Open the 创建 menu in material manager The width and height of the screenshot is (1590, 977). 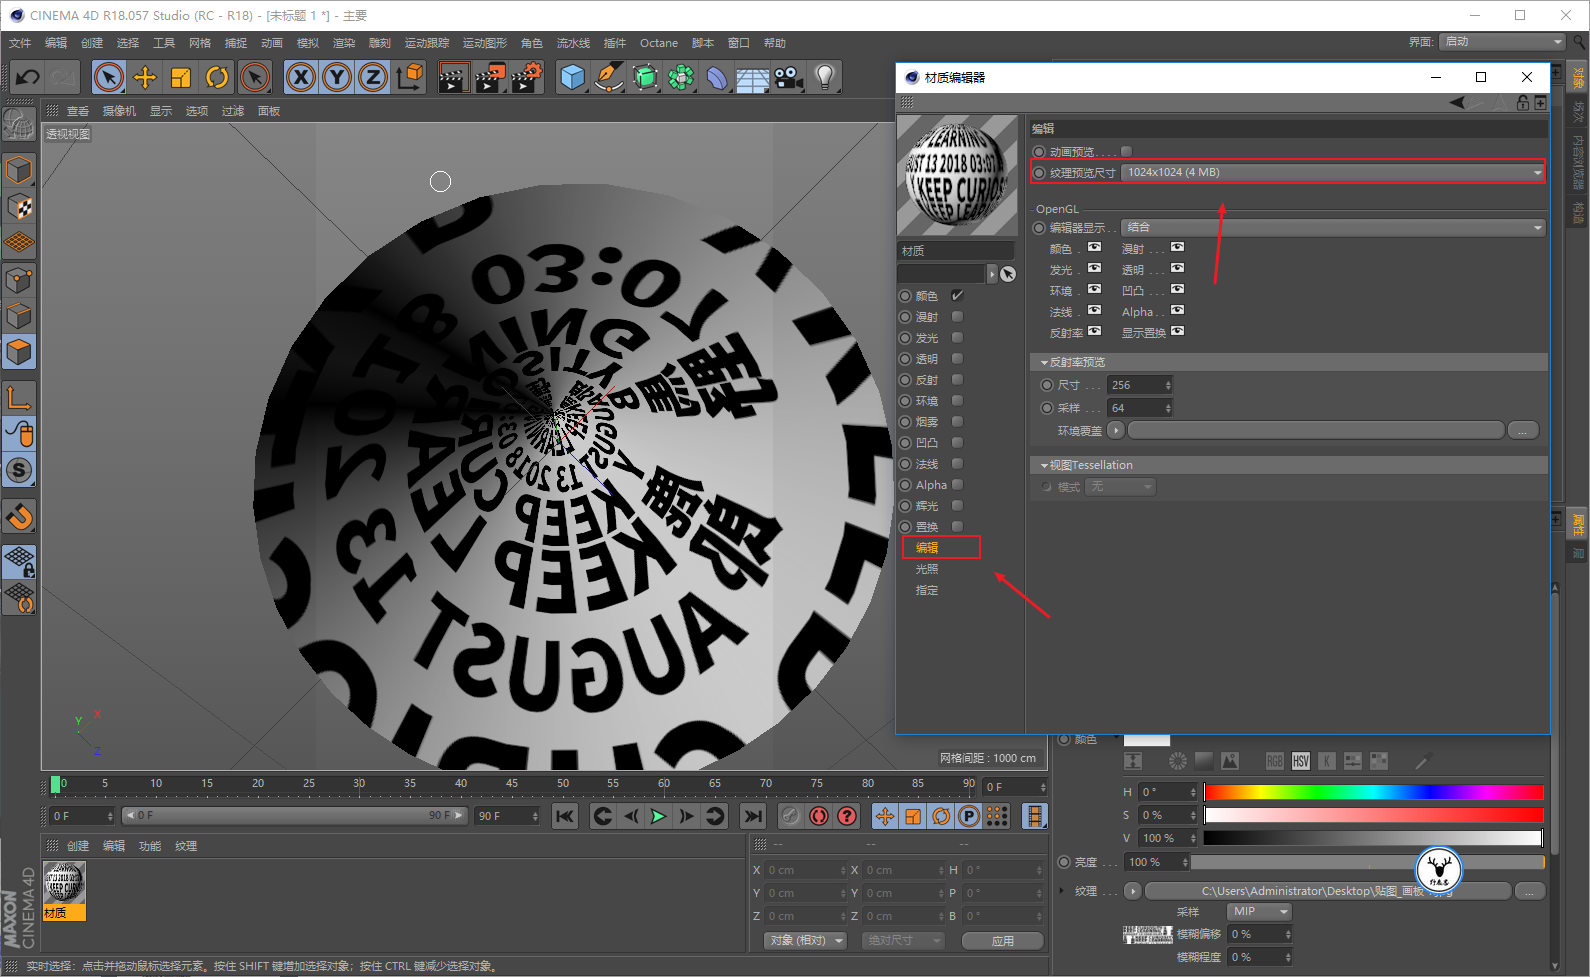78,846
